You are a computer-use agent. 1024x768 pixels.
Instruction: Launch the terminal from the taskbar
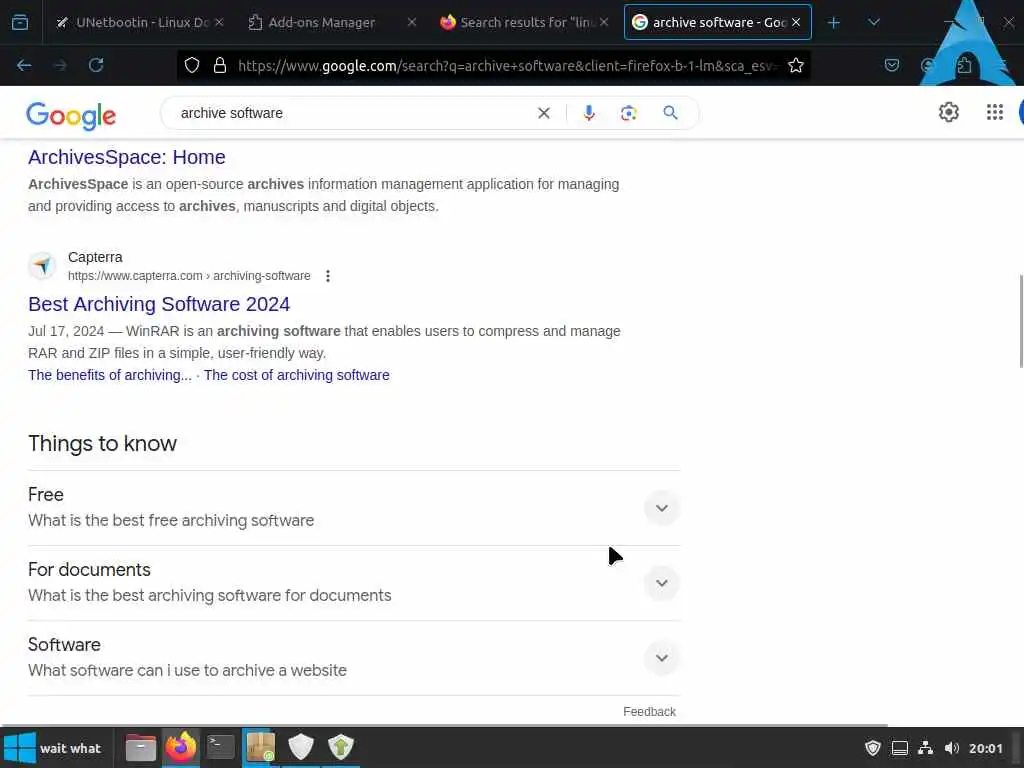point(220,747)
